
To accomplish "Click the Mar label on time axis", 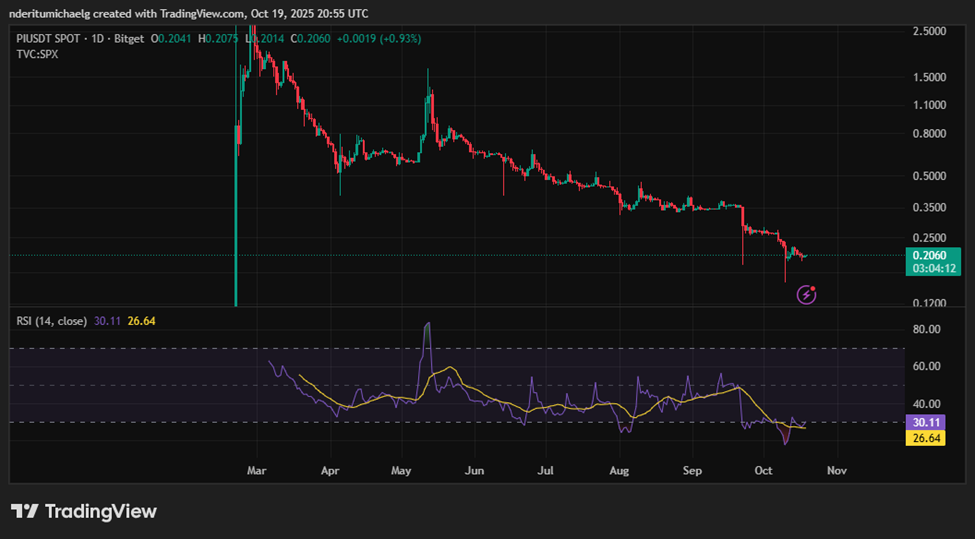I will pyautogui.click(x=257, y=469).
